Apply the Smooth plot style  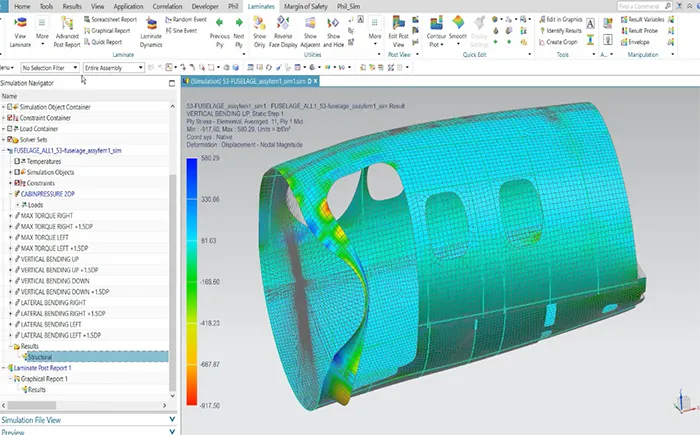click(x=458, y=28)
